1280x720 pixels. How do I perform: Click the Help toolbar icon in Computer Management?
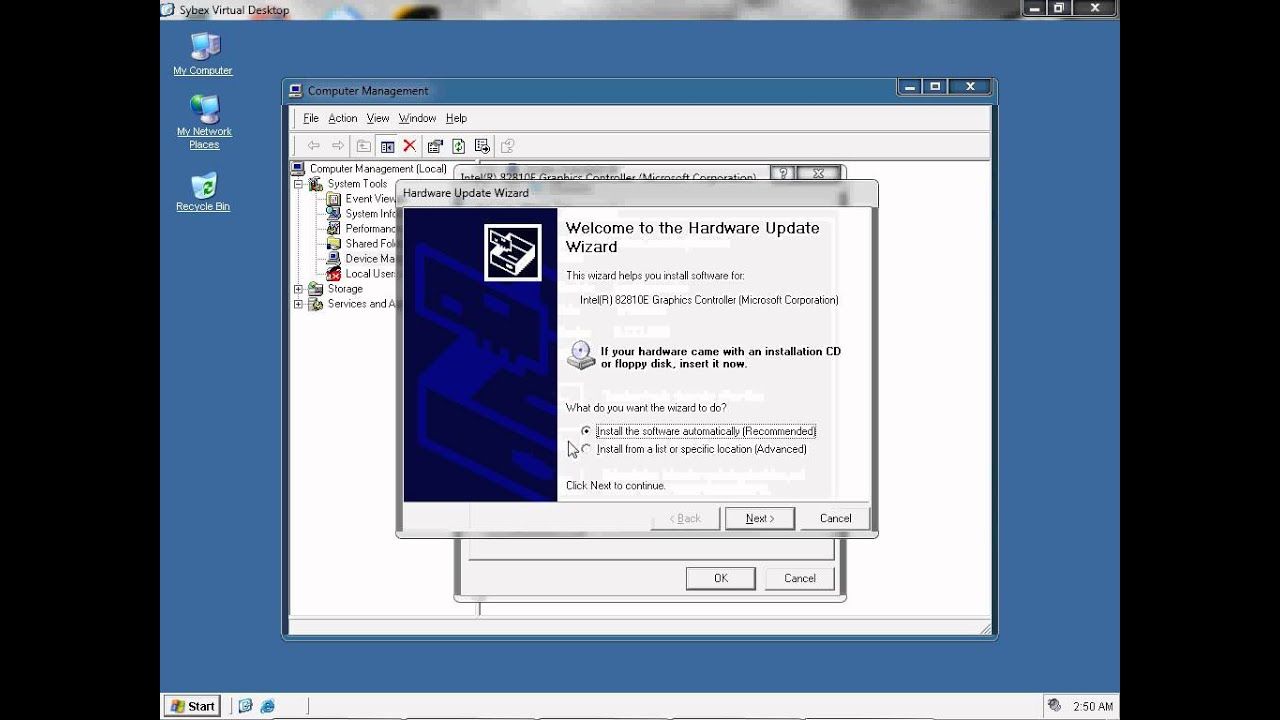507,146
